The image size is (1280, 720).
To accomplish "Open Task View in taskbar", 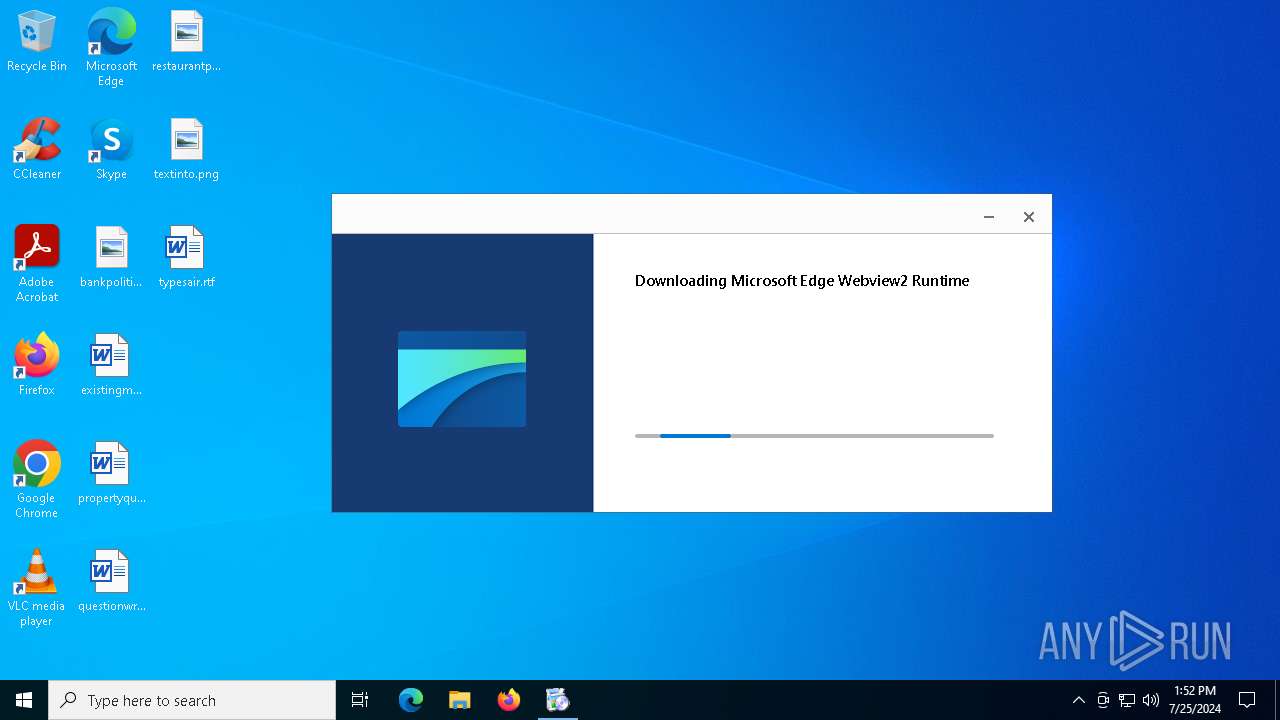I will (x=360, y=700).
